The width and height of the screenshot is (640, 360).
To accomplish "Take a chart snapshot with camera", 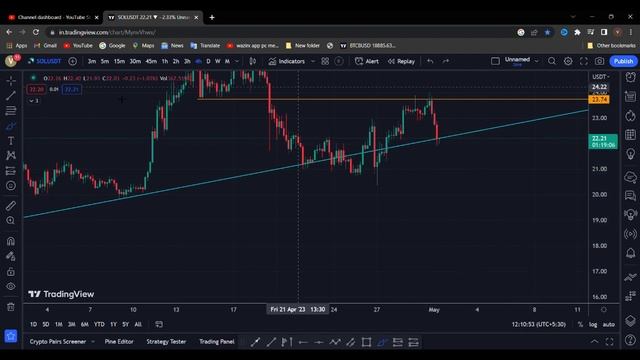I will click(599, 61).
